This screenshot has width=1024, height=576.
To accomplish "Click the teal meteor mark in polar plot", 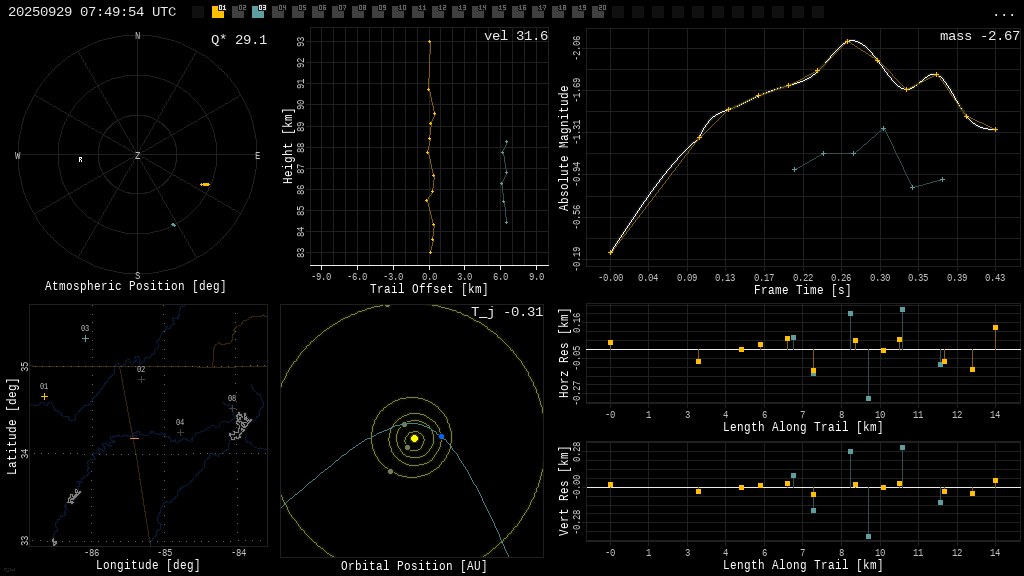I will pos(173,225).
